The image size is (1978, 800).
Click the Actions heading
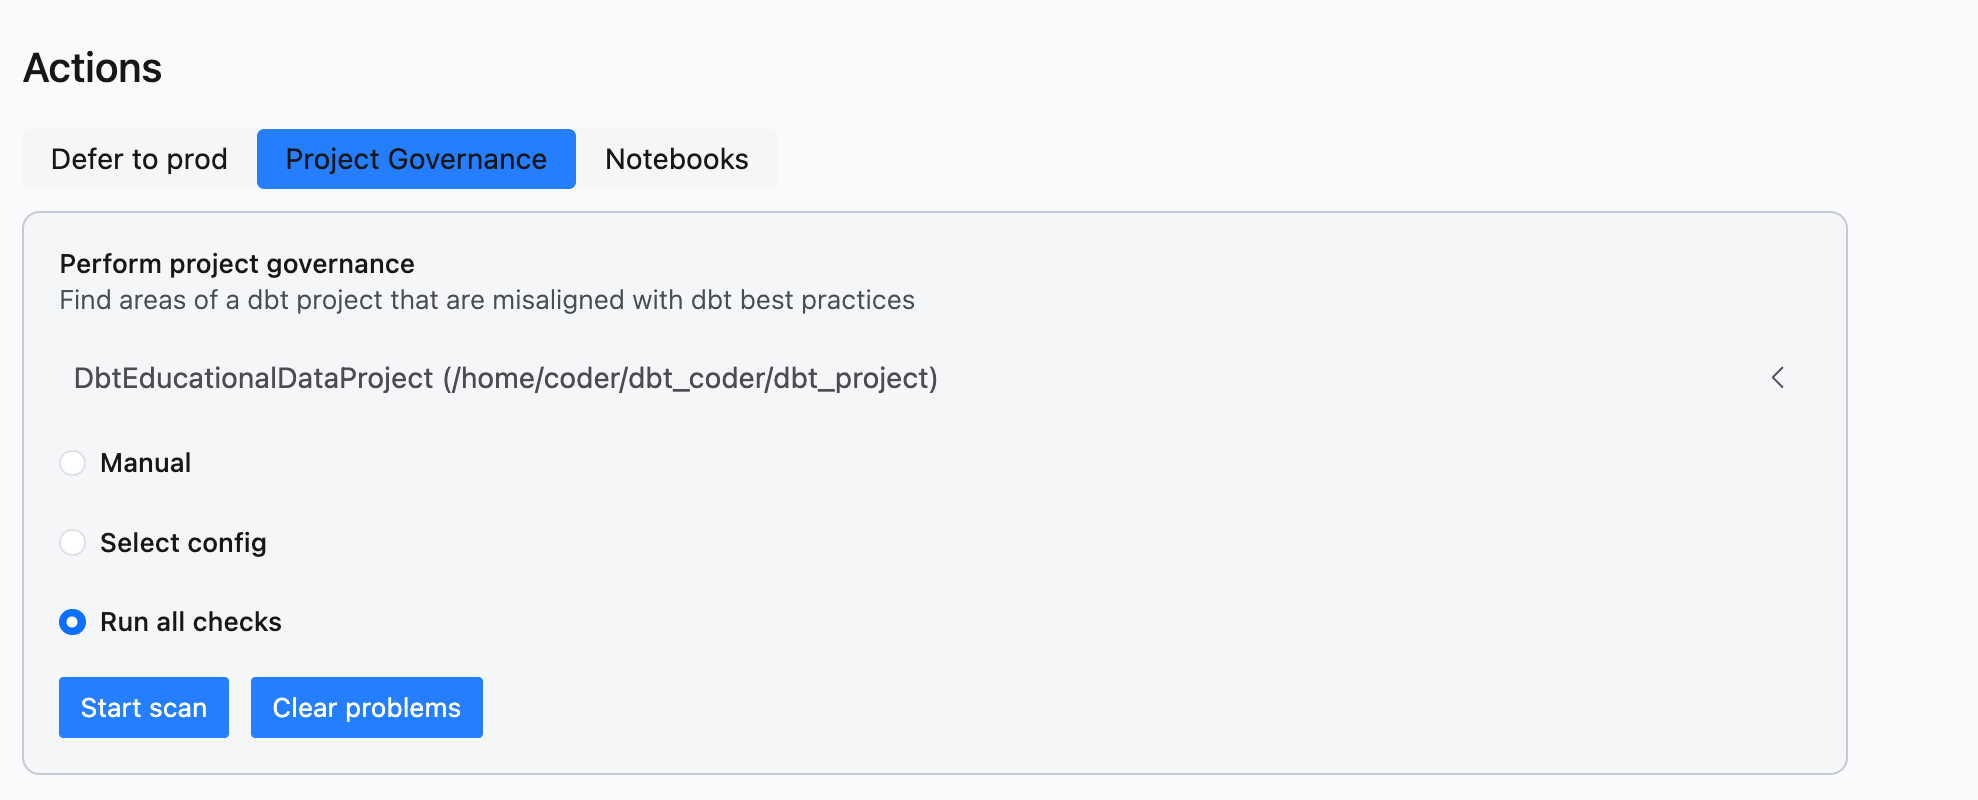[92, 68]
